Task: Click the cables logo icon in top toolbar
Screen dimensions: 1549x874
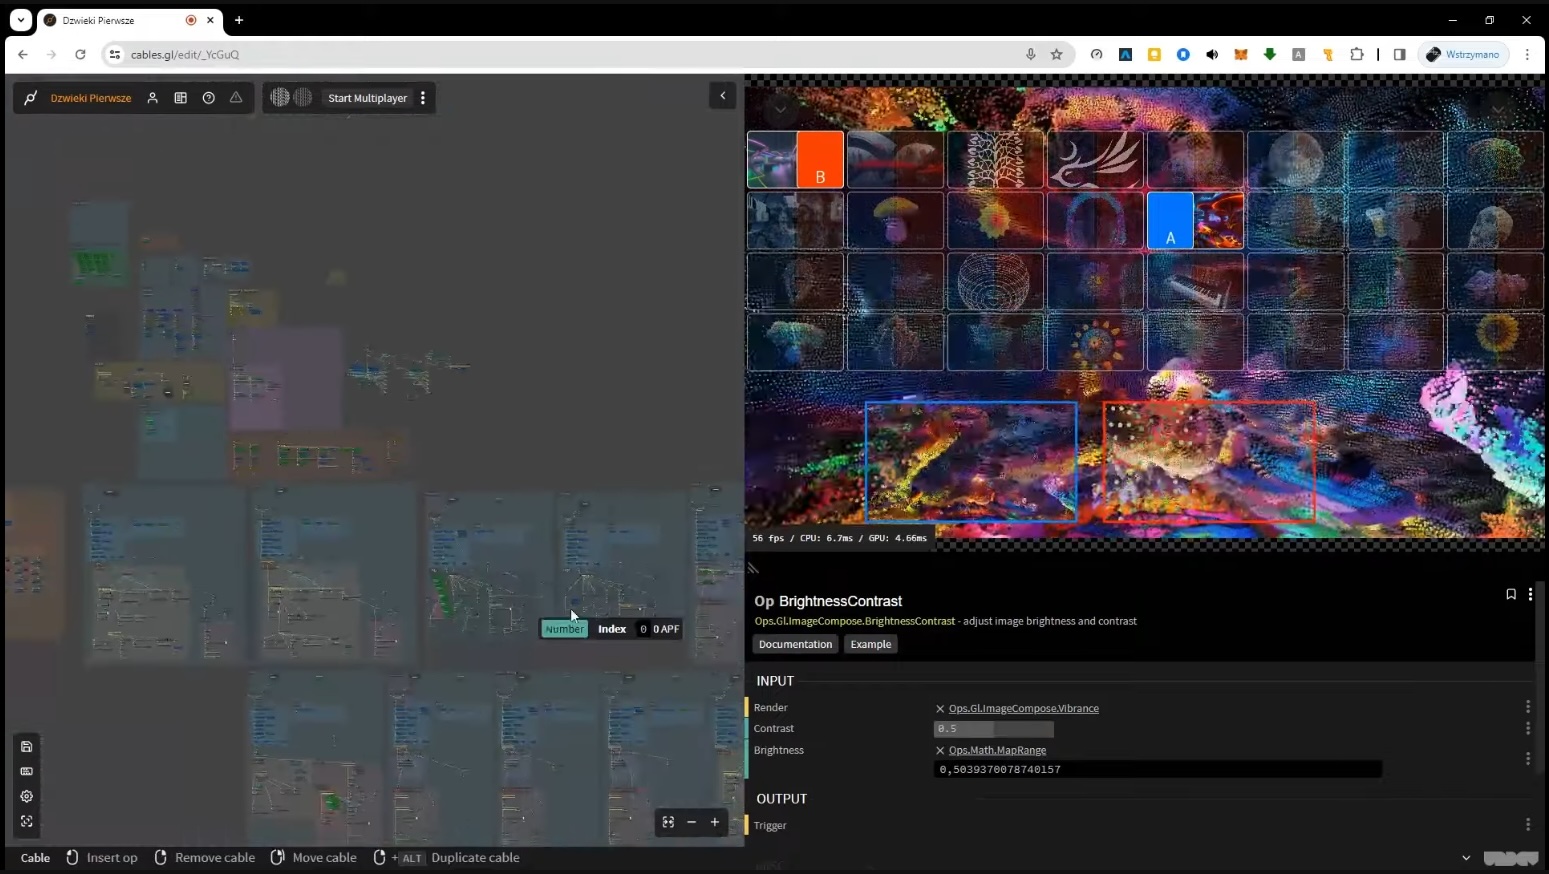Action: coord(31,98)
